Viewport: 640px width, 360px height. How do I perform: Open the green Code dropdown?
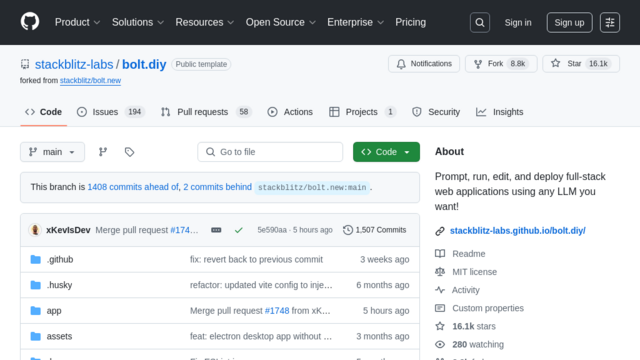[x=386, y=152]
